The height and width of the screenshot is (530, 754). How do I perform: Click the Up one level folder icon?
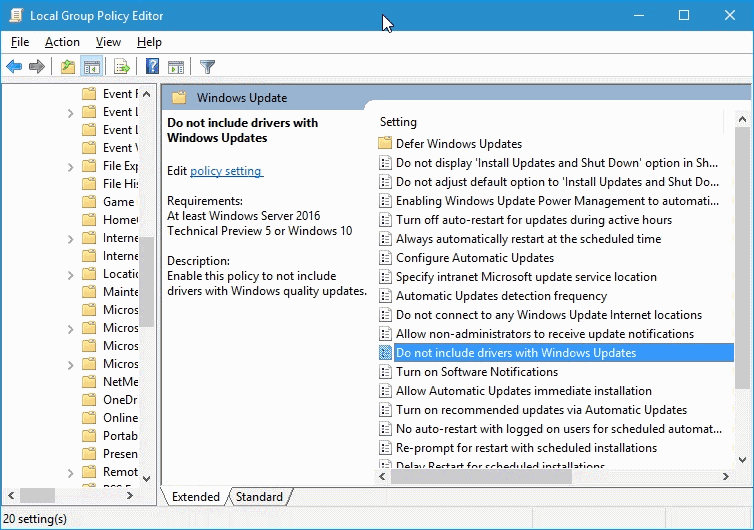pos(68,66)
